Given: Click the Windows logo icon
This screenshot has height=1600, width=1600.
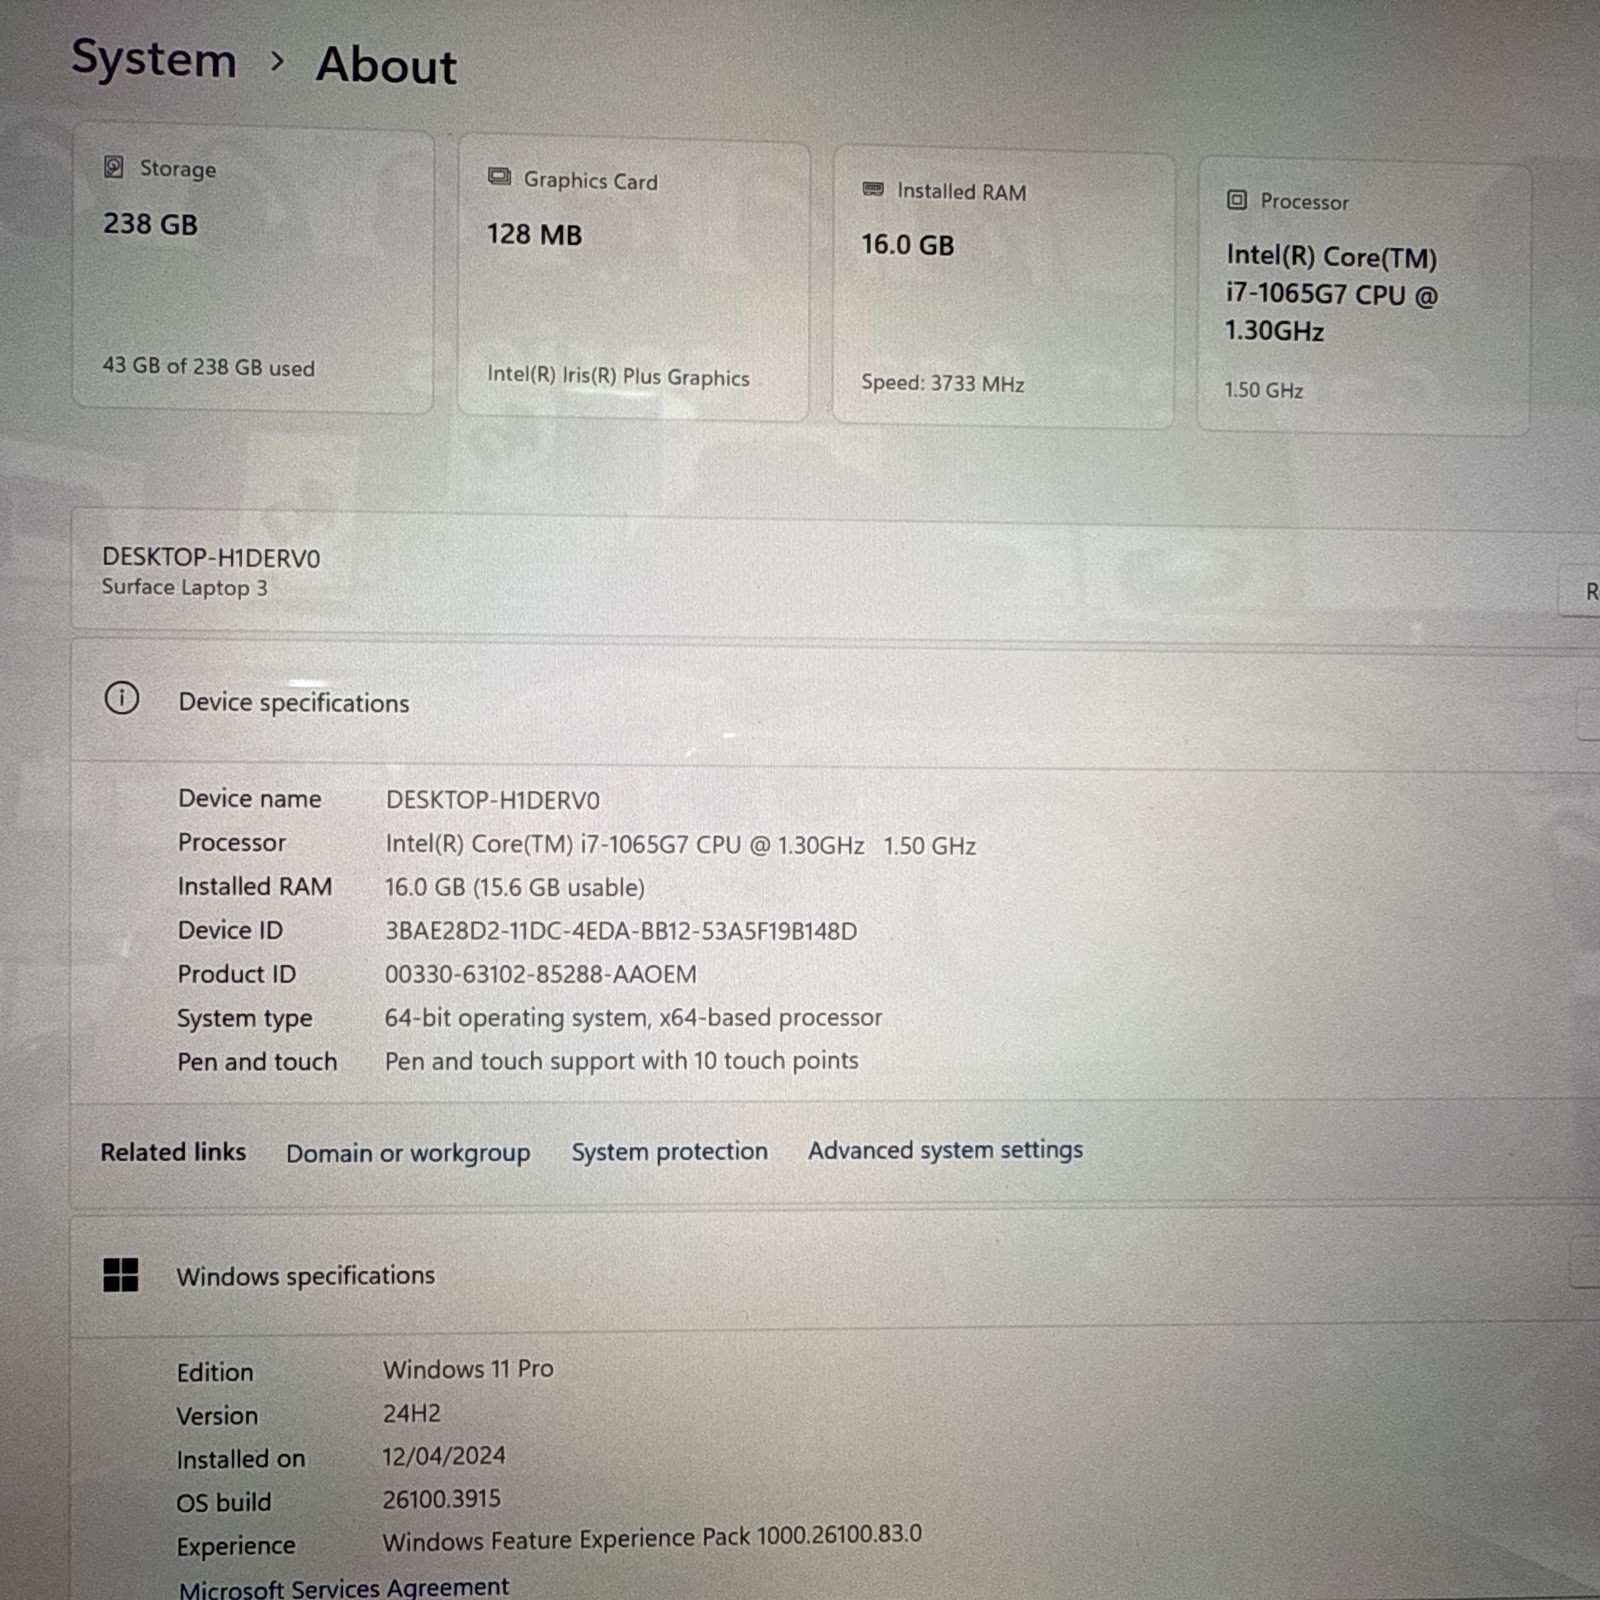Looking at the screenshot, I should pyautogui.click(x=121, y=1275).
